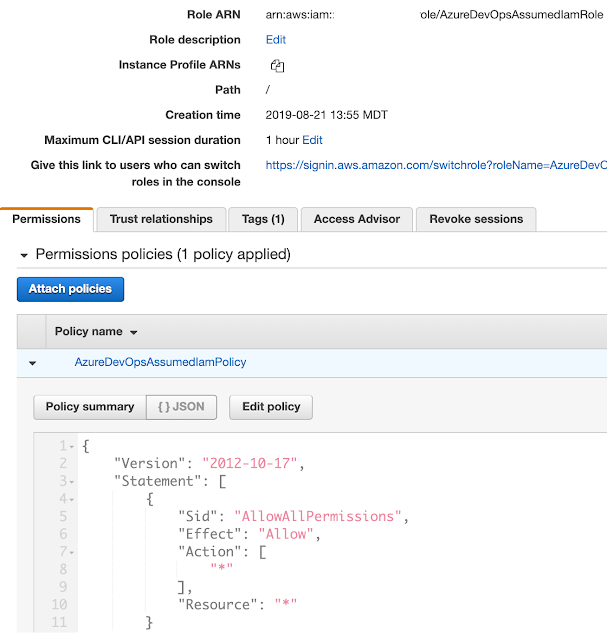
Task: Switch to the Permissions tab
Action: (x=47, y=219)
